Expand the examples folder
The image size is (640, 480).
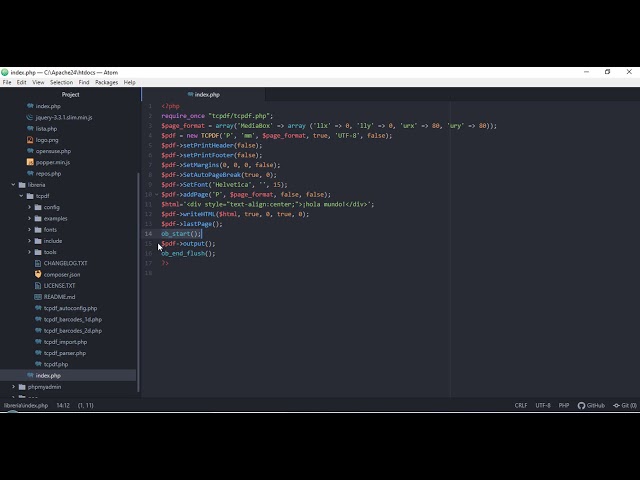point(30,218)
